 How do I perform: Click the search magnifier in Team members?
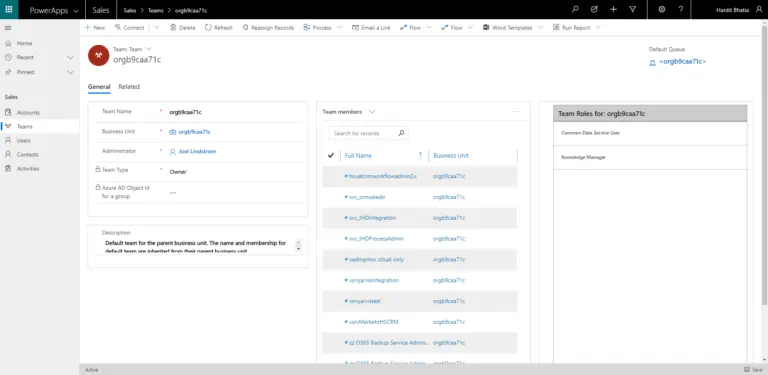click(x=401, y=133)
